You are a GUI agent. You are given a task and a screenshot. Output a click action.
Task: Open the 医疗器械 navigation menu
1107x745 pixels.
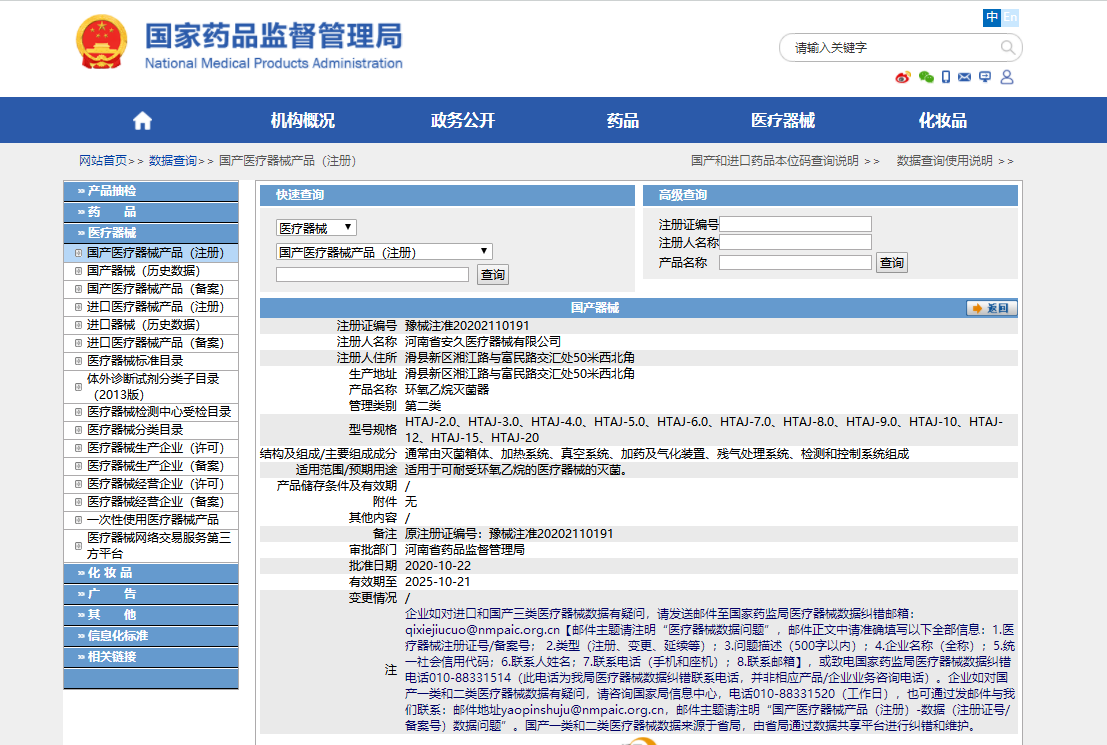coord(783,121)
